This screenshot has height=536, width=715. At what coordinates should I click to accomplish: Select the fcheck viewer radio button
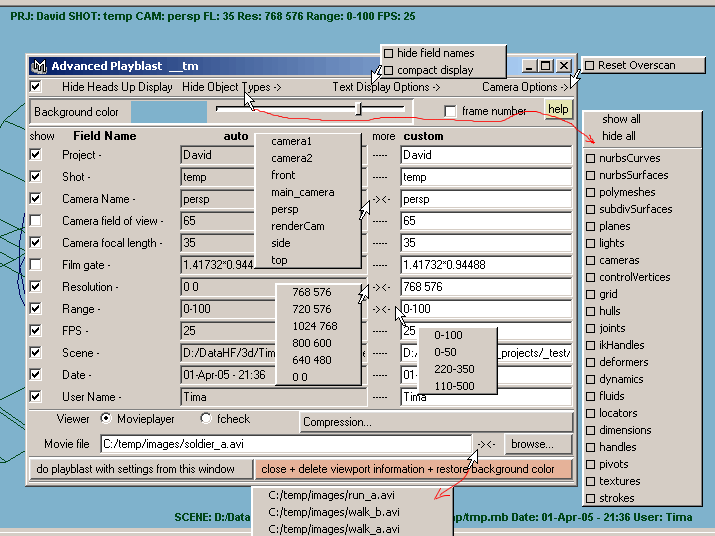206,418
